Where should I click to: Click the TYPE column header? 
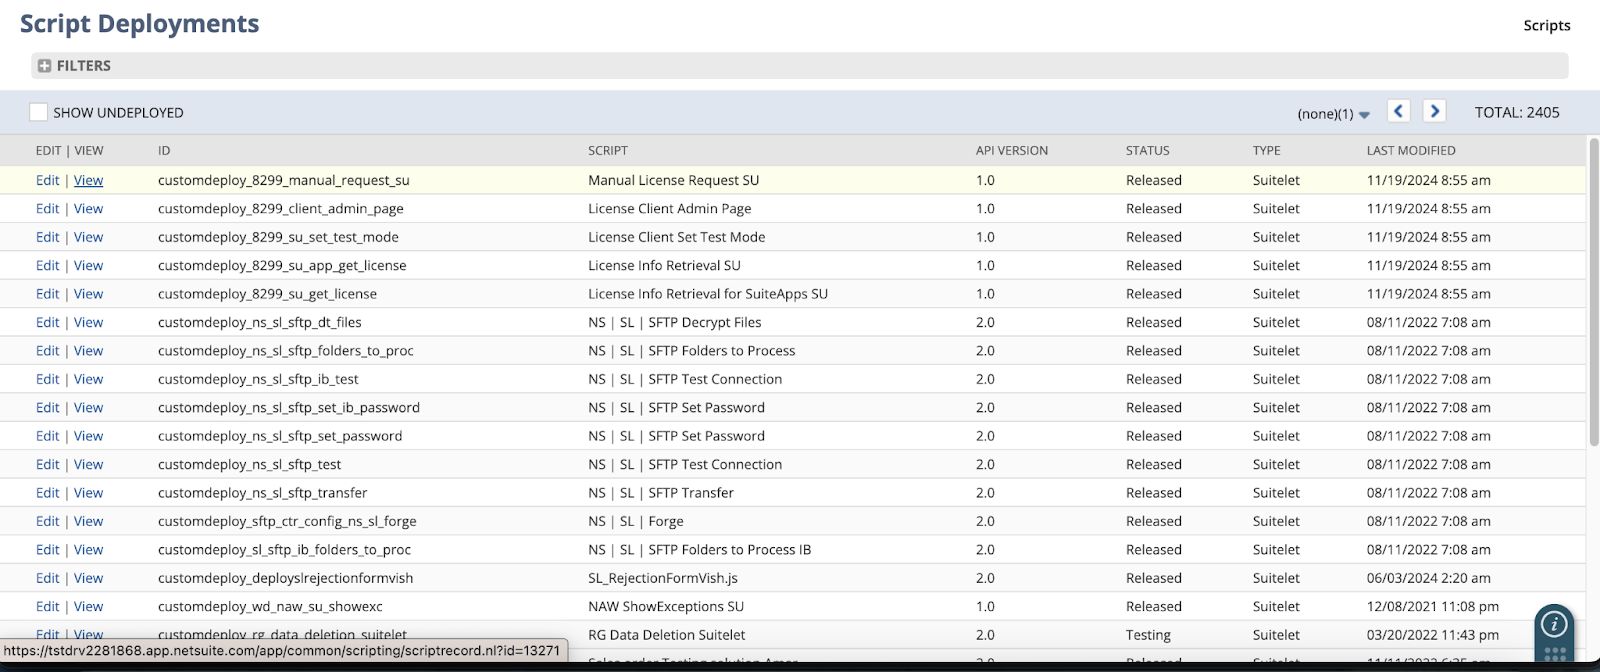click(x=1267, y=151)
